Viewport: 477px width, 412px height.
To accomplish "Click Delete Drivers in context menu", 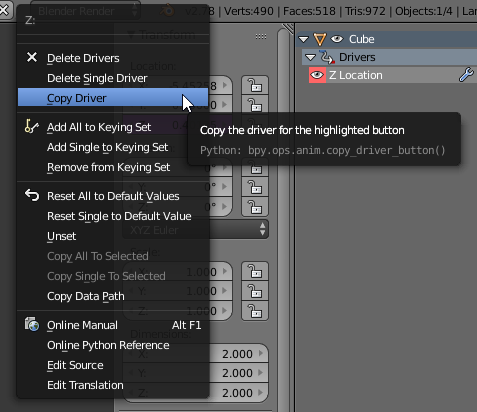I will coord(113,58).
